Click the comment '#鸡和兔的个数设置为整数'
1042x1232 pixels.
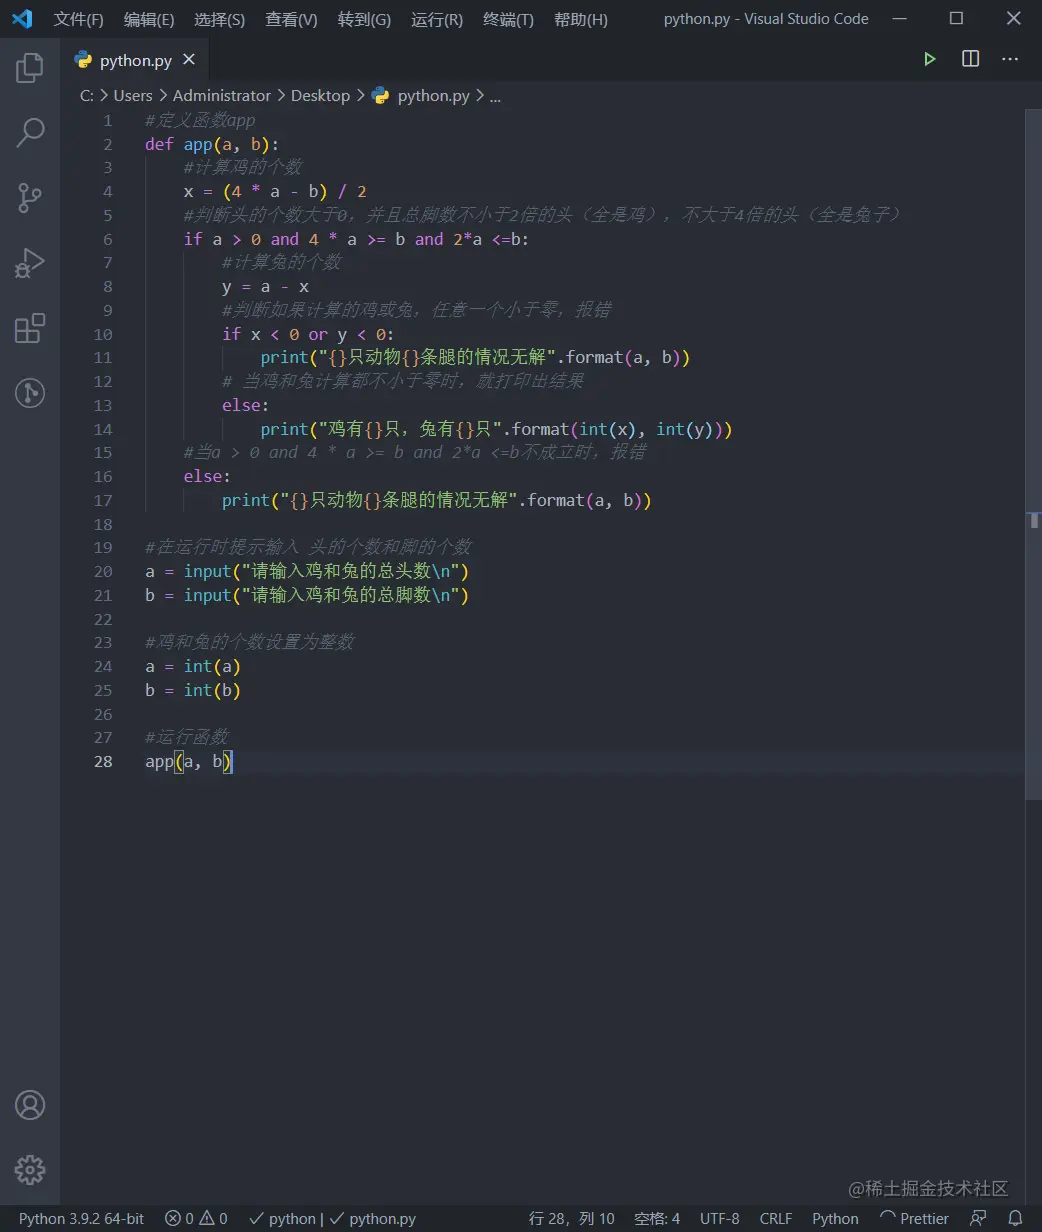coord(249,643)
